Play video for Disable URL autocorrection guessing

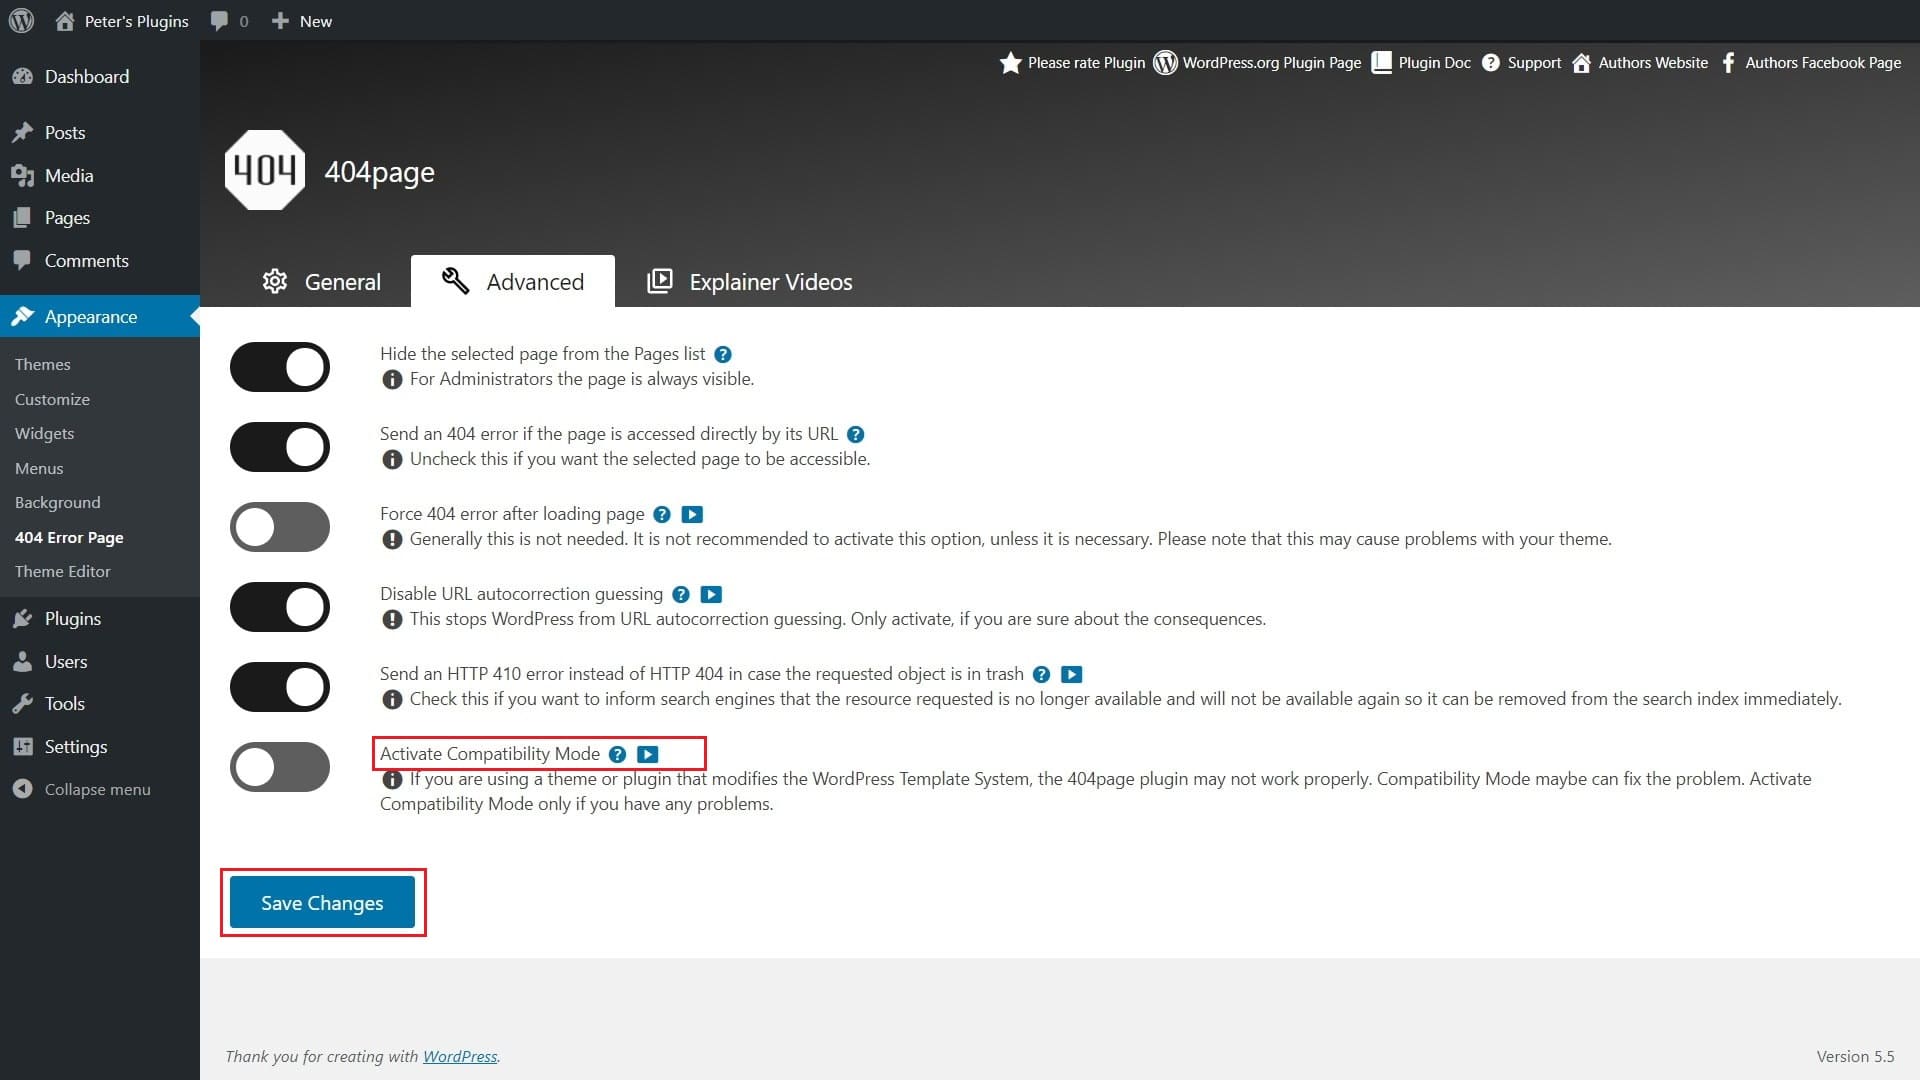(x=711, y=595)
